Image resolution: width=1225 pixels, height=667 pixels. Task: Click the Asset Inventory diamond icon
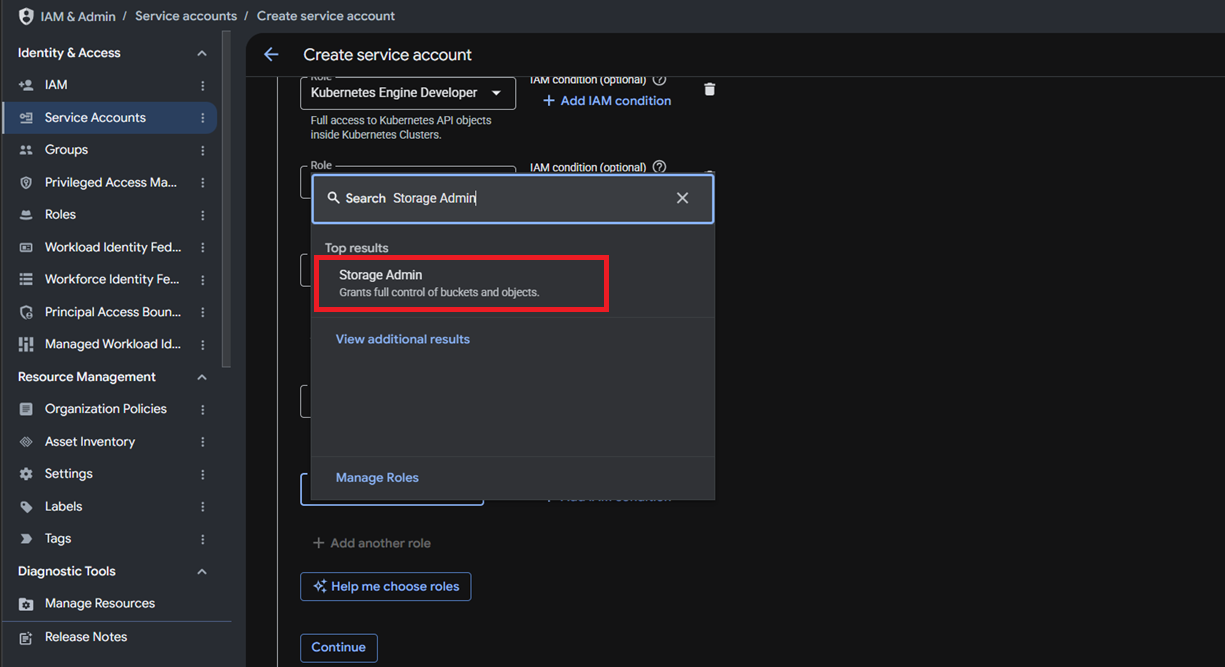26,442
